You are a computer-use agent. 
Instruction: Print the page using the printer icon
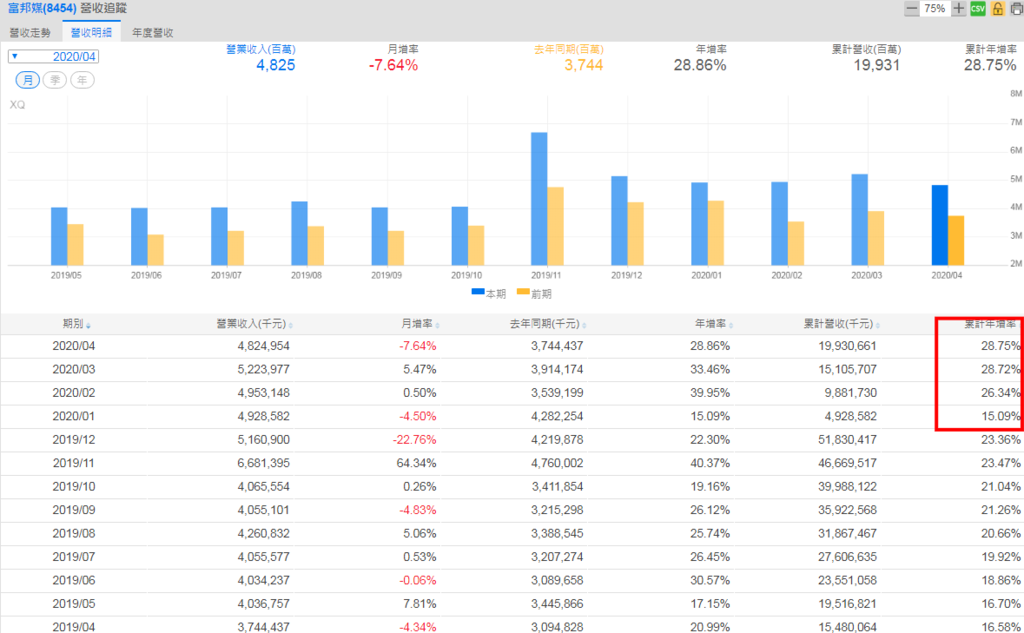(1017, 9)
